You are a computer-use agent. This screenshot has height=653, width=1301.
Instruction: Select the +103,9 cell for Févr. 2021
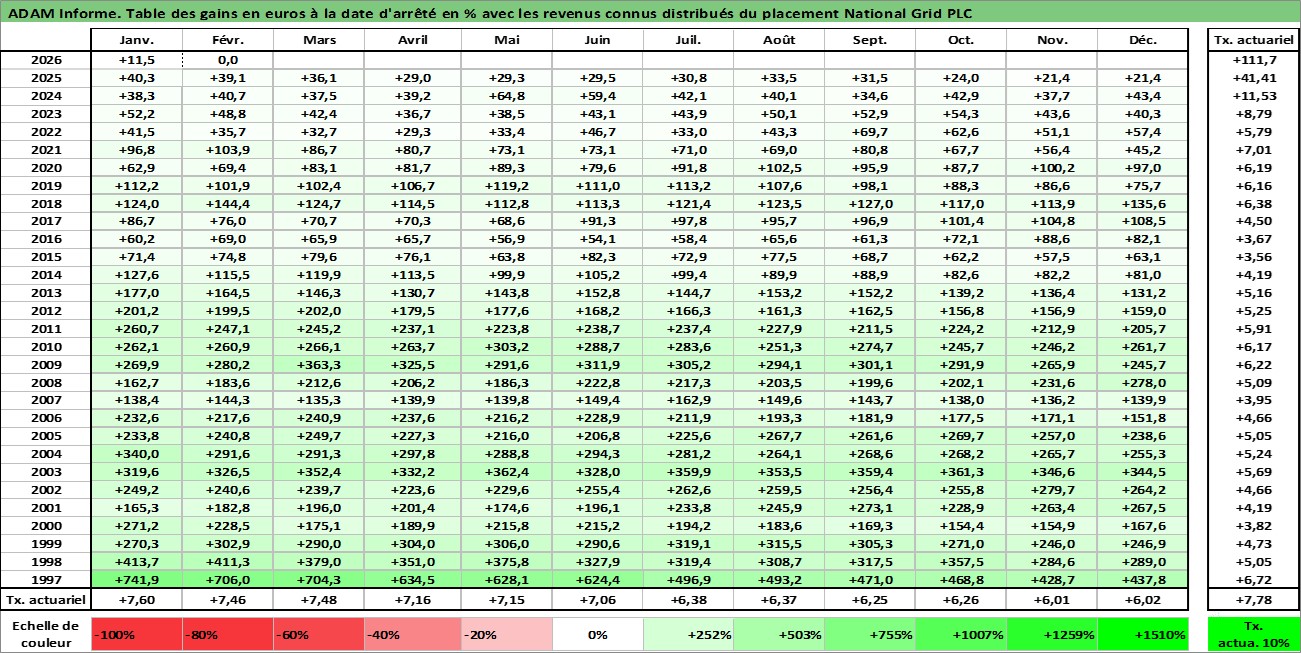228,150
